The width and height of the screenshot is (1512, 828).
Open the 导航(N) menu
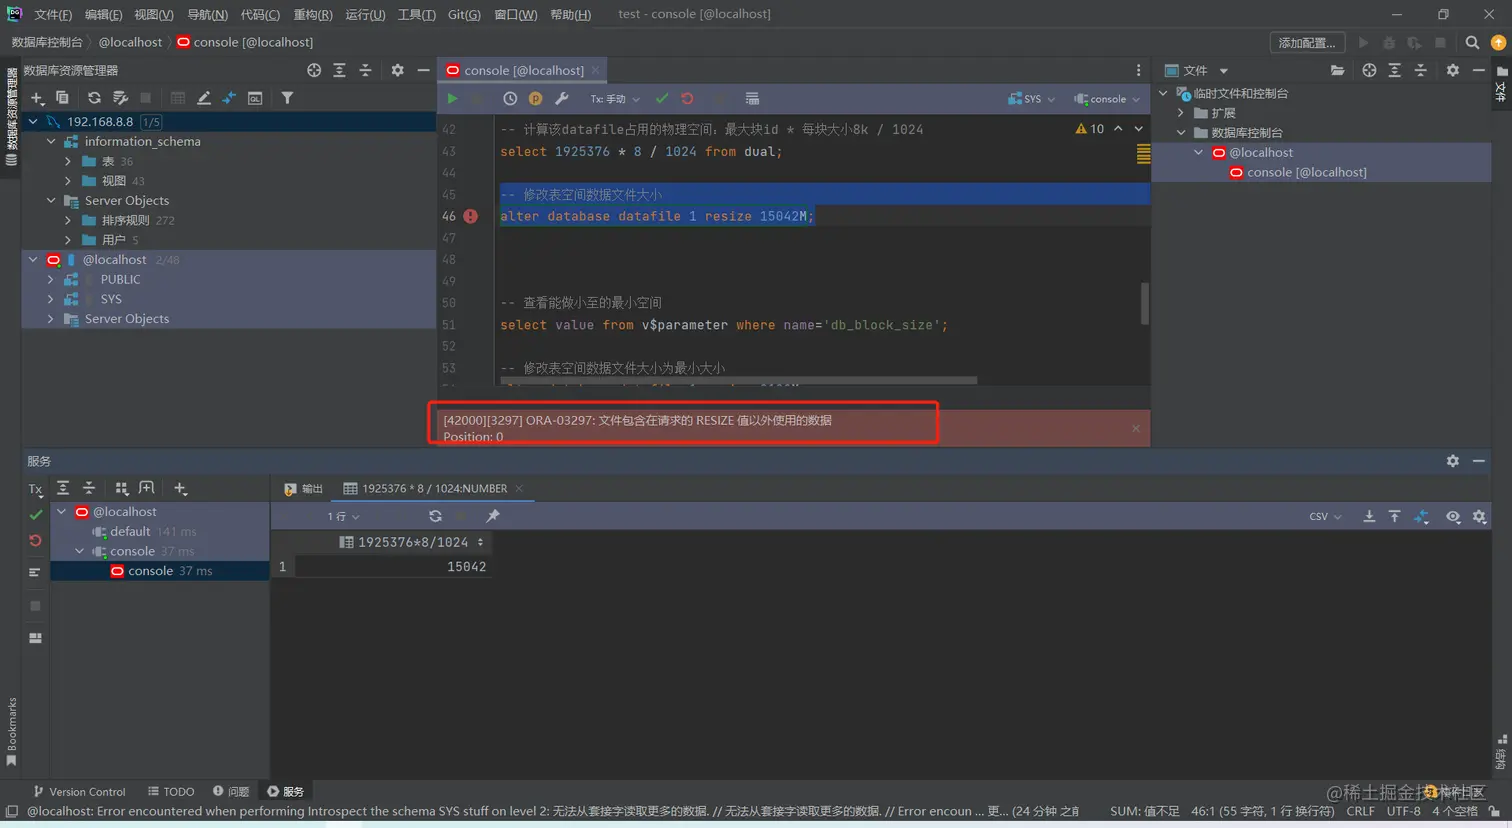point(207,14)
